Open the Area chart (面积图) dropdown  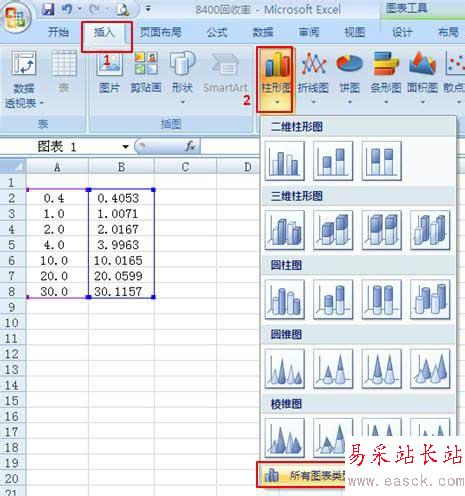click(422, 78)
